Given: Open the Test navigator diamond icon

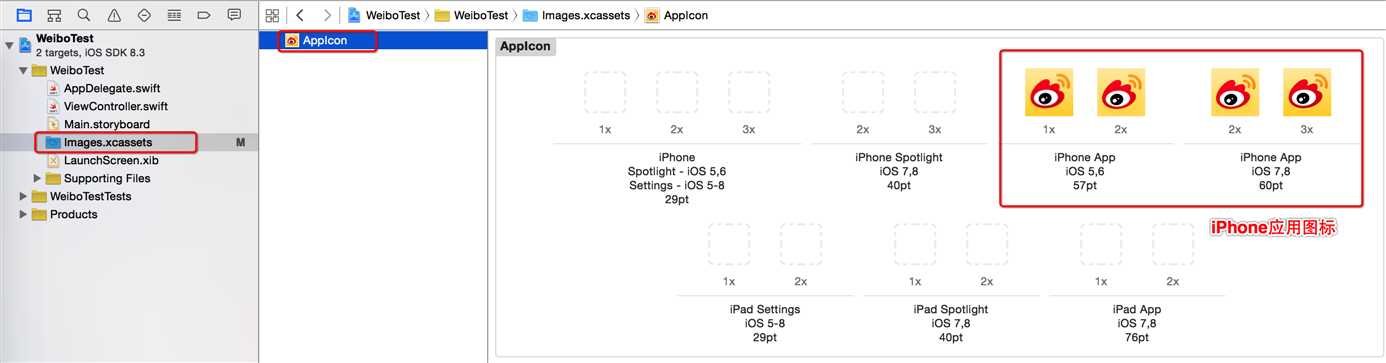Looking at the screenshot, I should (x=144, y=15).
